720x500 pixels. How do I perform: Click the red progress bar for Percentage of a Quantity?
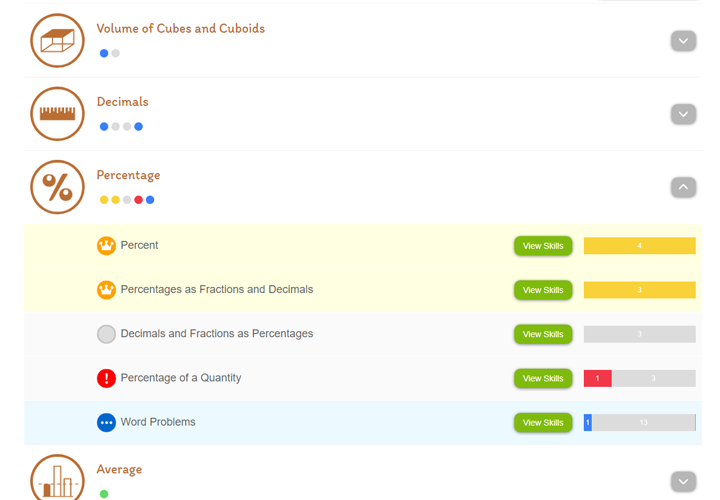(x=597, y=379)
